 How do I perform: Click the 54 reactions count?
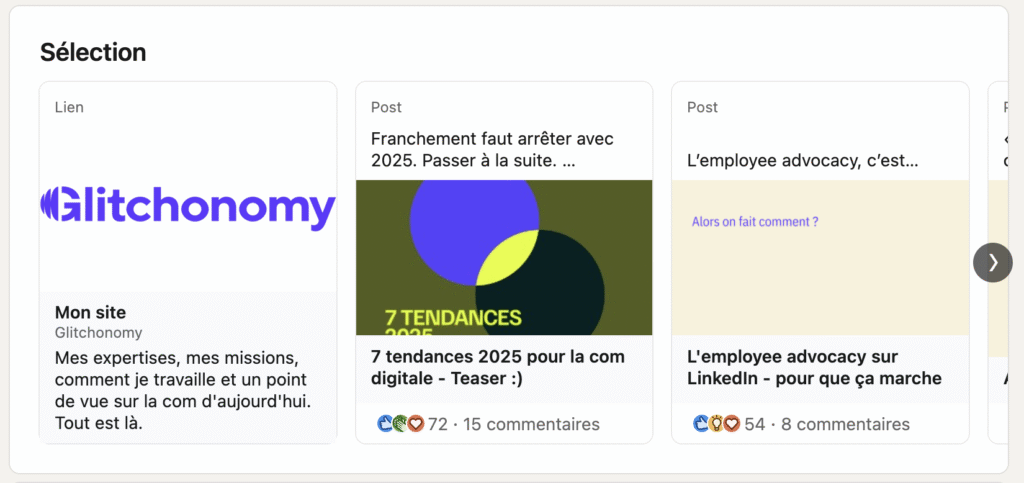(754, 424)
